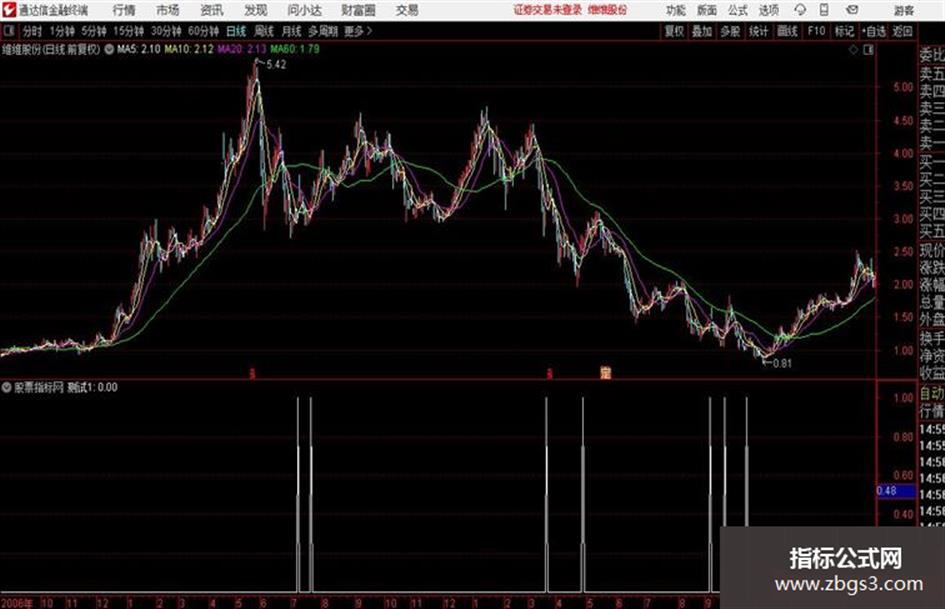Toggle the right info panel icon
This screenshot has width=945, height=609.
coord(868,50)
